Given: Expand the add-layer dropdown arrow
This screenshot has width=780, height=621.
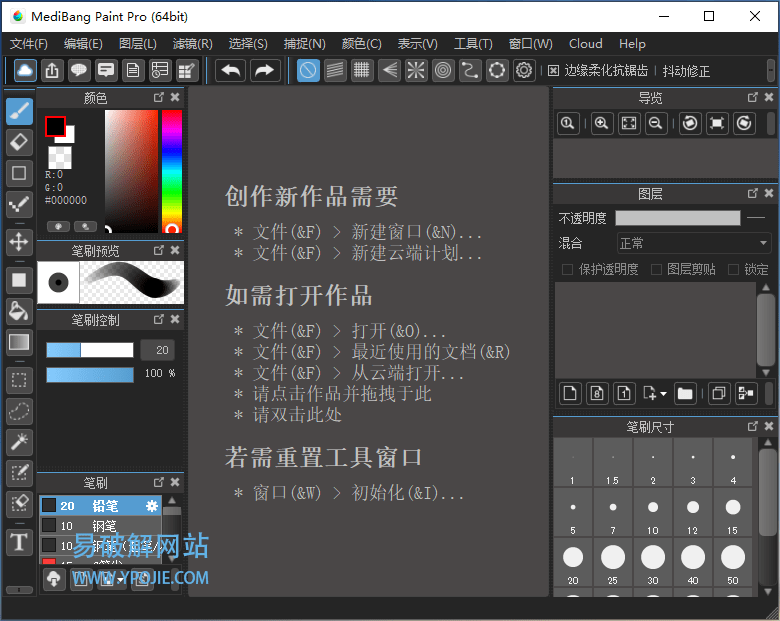Looking at the screenshot, I should point(663,394).
